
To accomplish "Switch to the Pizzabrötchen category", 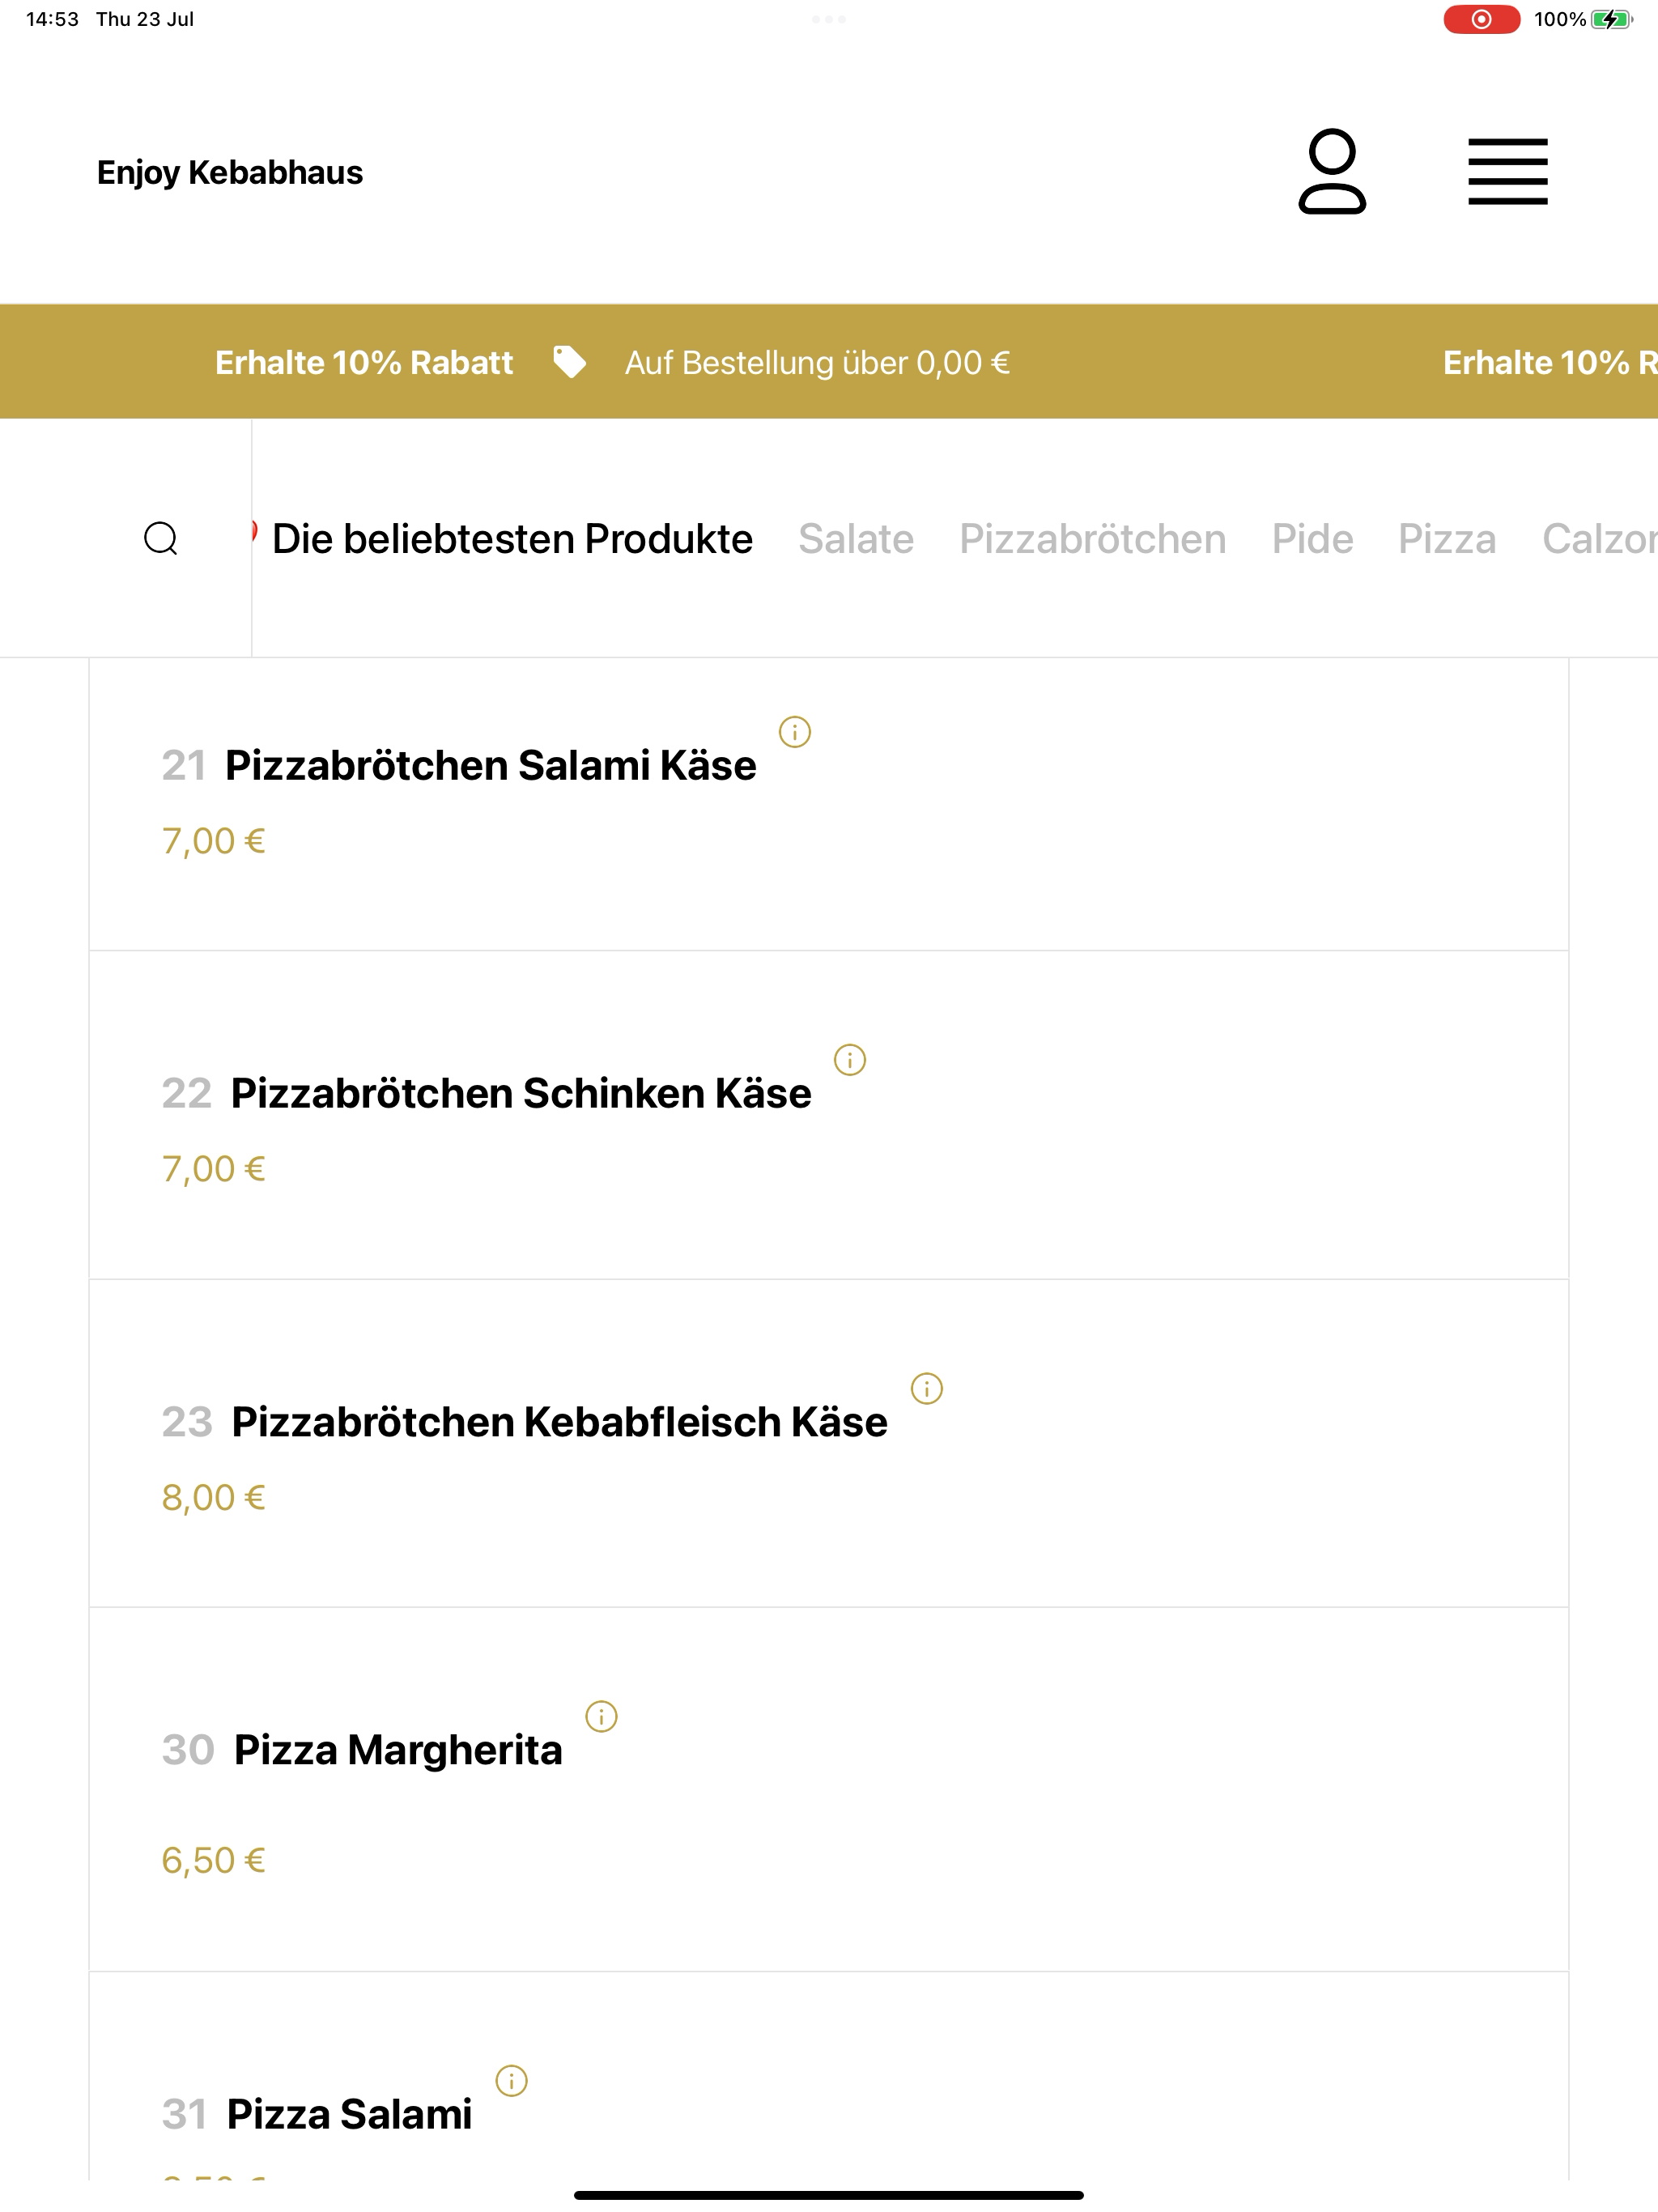I will click(1093, 539).
